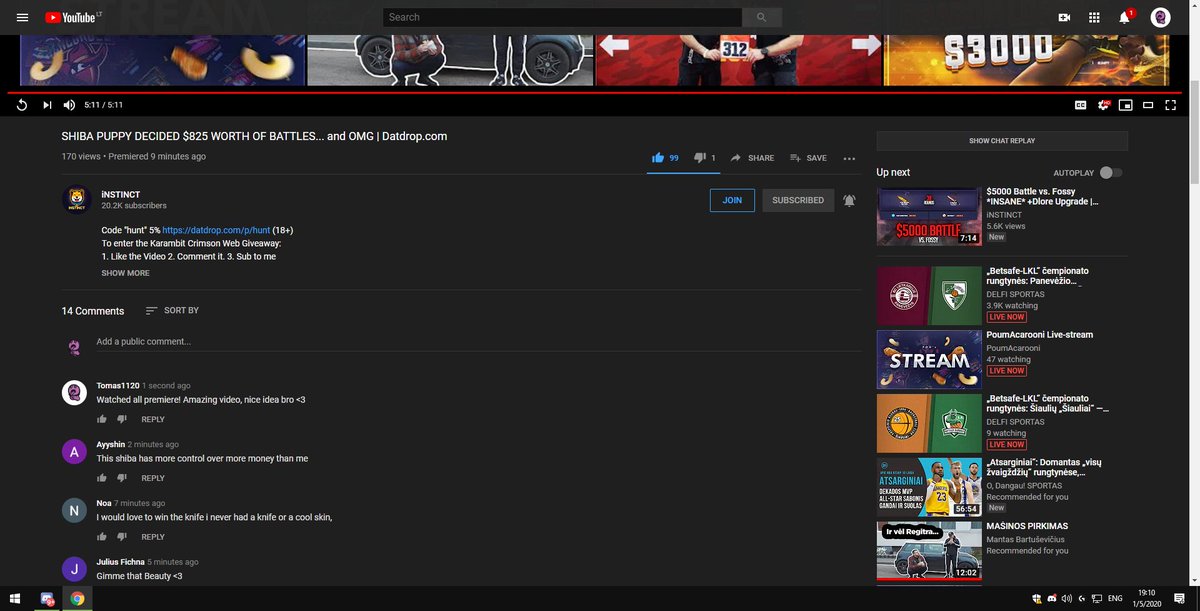
Task: Enter full screen mode
Action: click(1170, 105)
